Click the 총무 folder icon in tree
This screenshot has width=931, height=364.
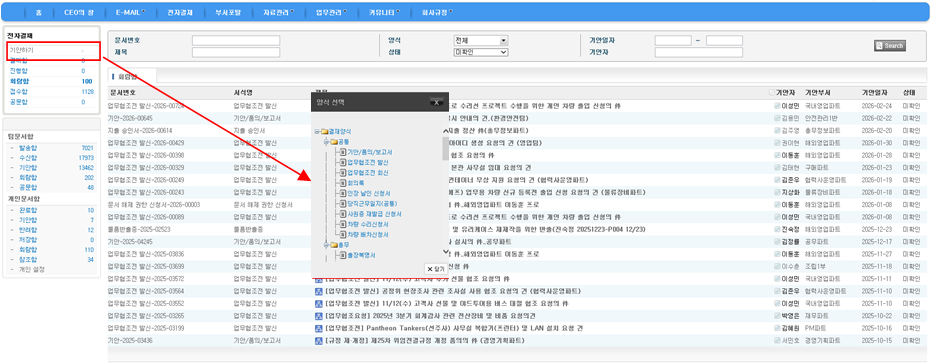(334, 245)
